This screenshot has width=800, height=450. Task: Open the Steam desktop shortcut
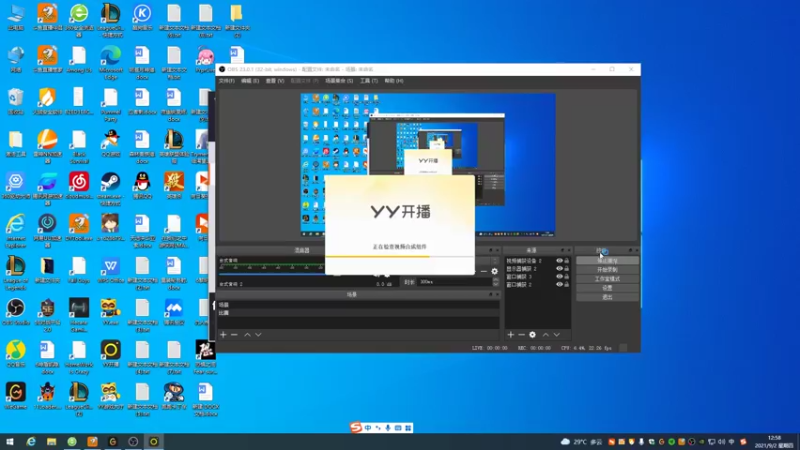[110, 186]
